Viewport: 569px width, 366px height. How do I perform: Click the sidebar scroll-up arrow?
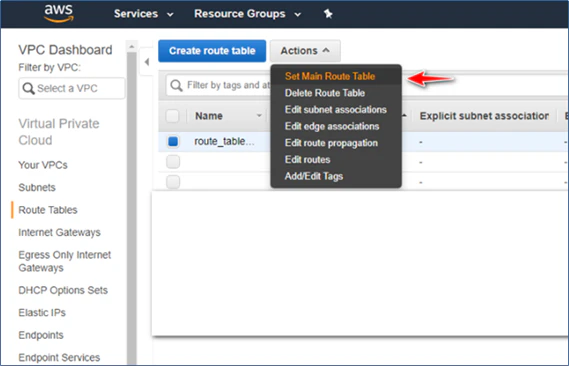point(132,46)
